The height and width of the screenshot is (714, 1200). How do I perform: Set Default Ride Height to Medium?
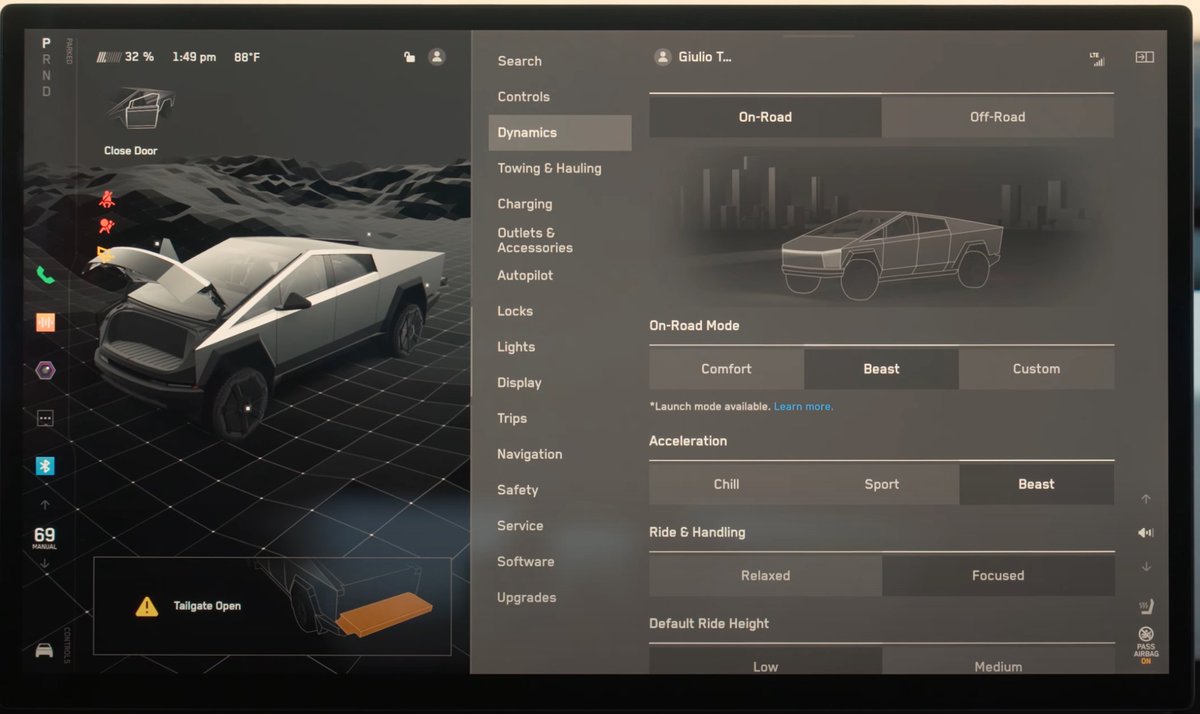coord(998,661)
